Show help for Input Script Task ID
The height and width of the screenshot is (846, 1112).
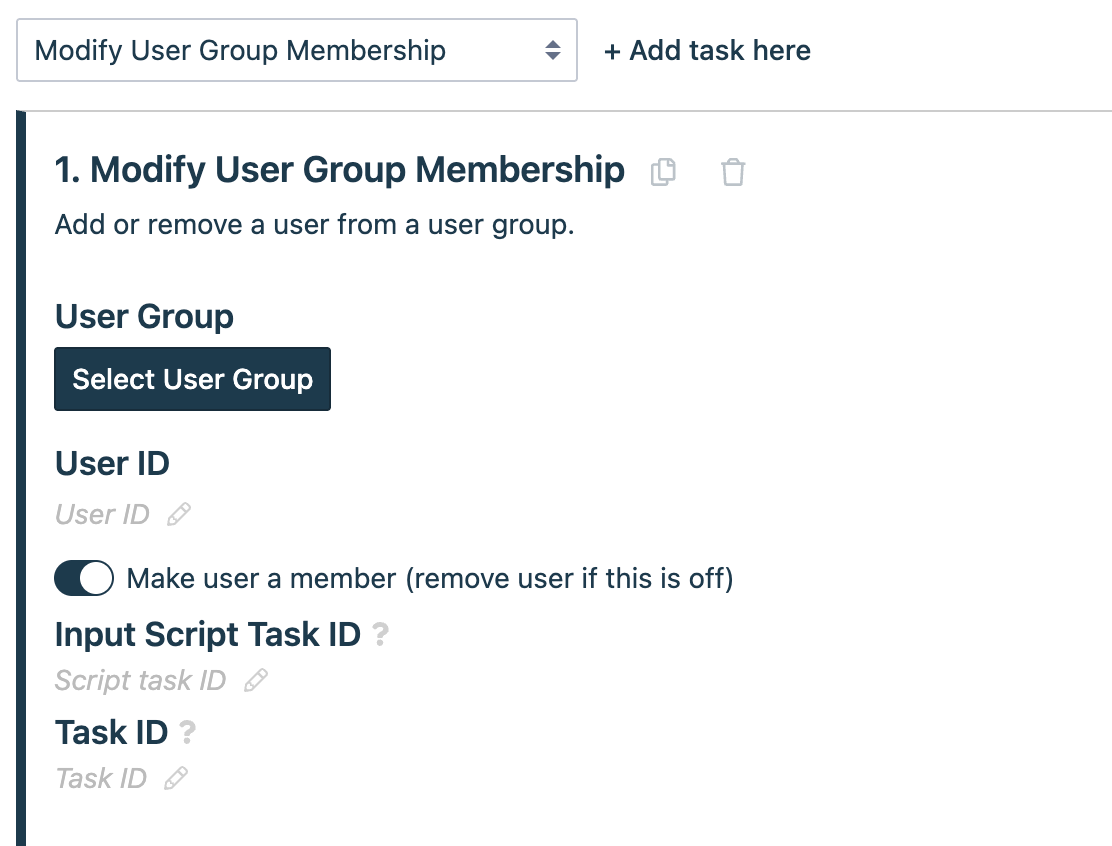point(380,634)
